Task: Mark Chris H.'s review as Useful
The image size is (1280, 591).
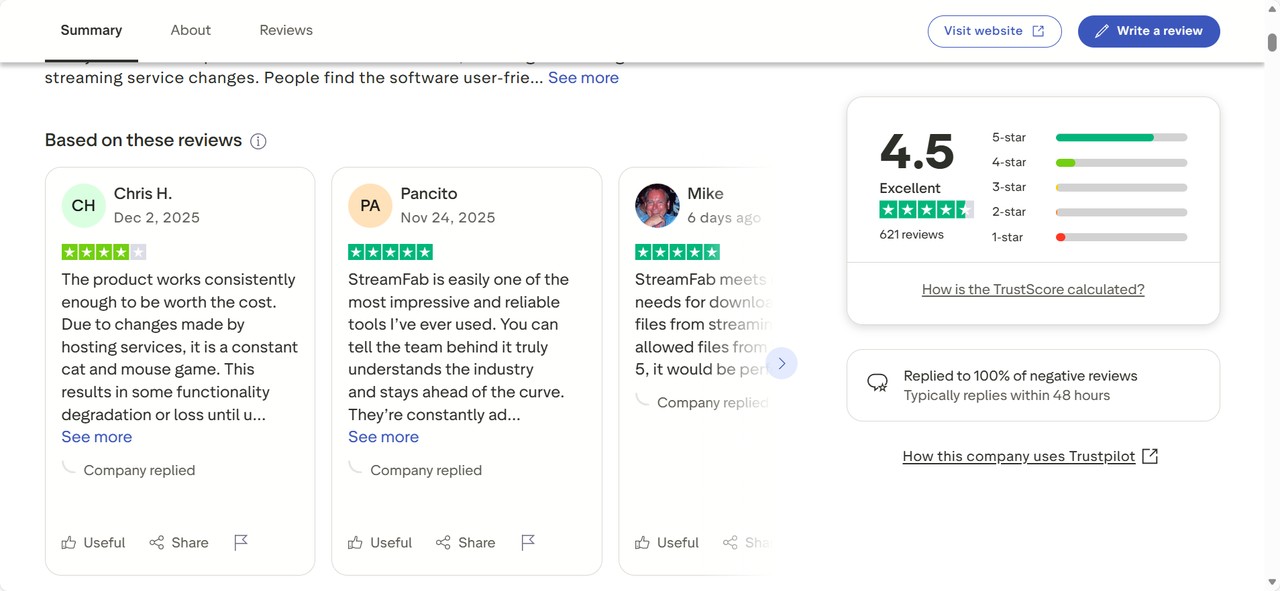Action: [x=93, y=542]
